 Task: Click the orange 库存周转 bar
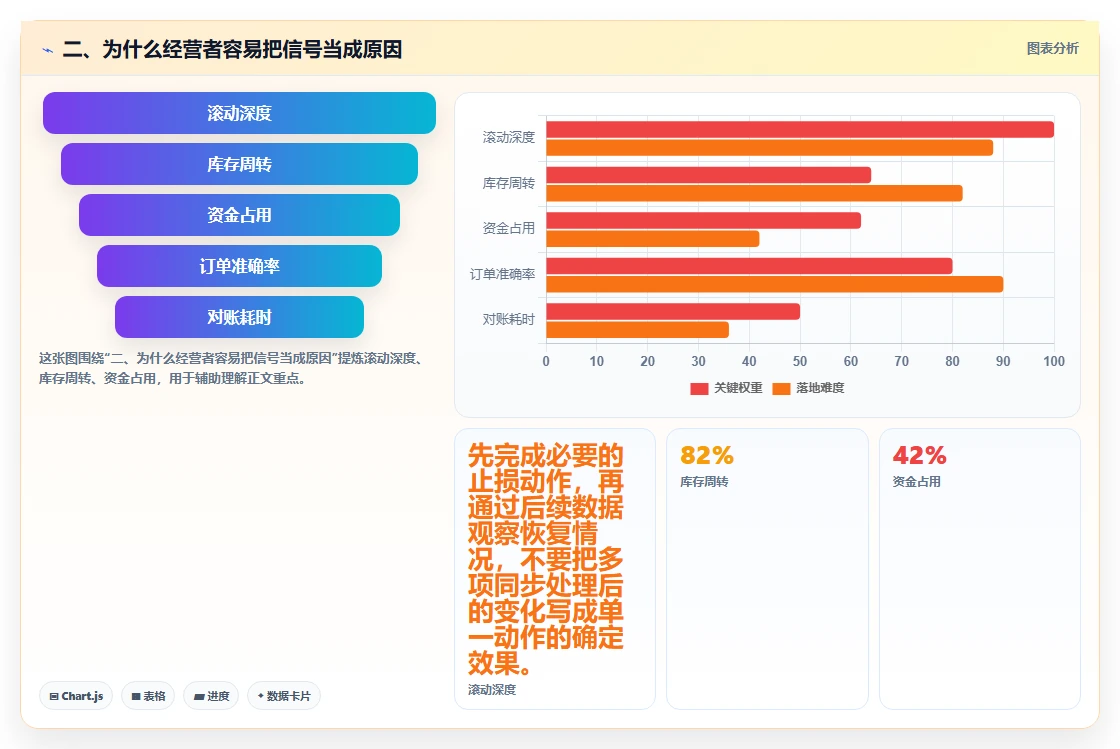[754, 193]
